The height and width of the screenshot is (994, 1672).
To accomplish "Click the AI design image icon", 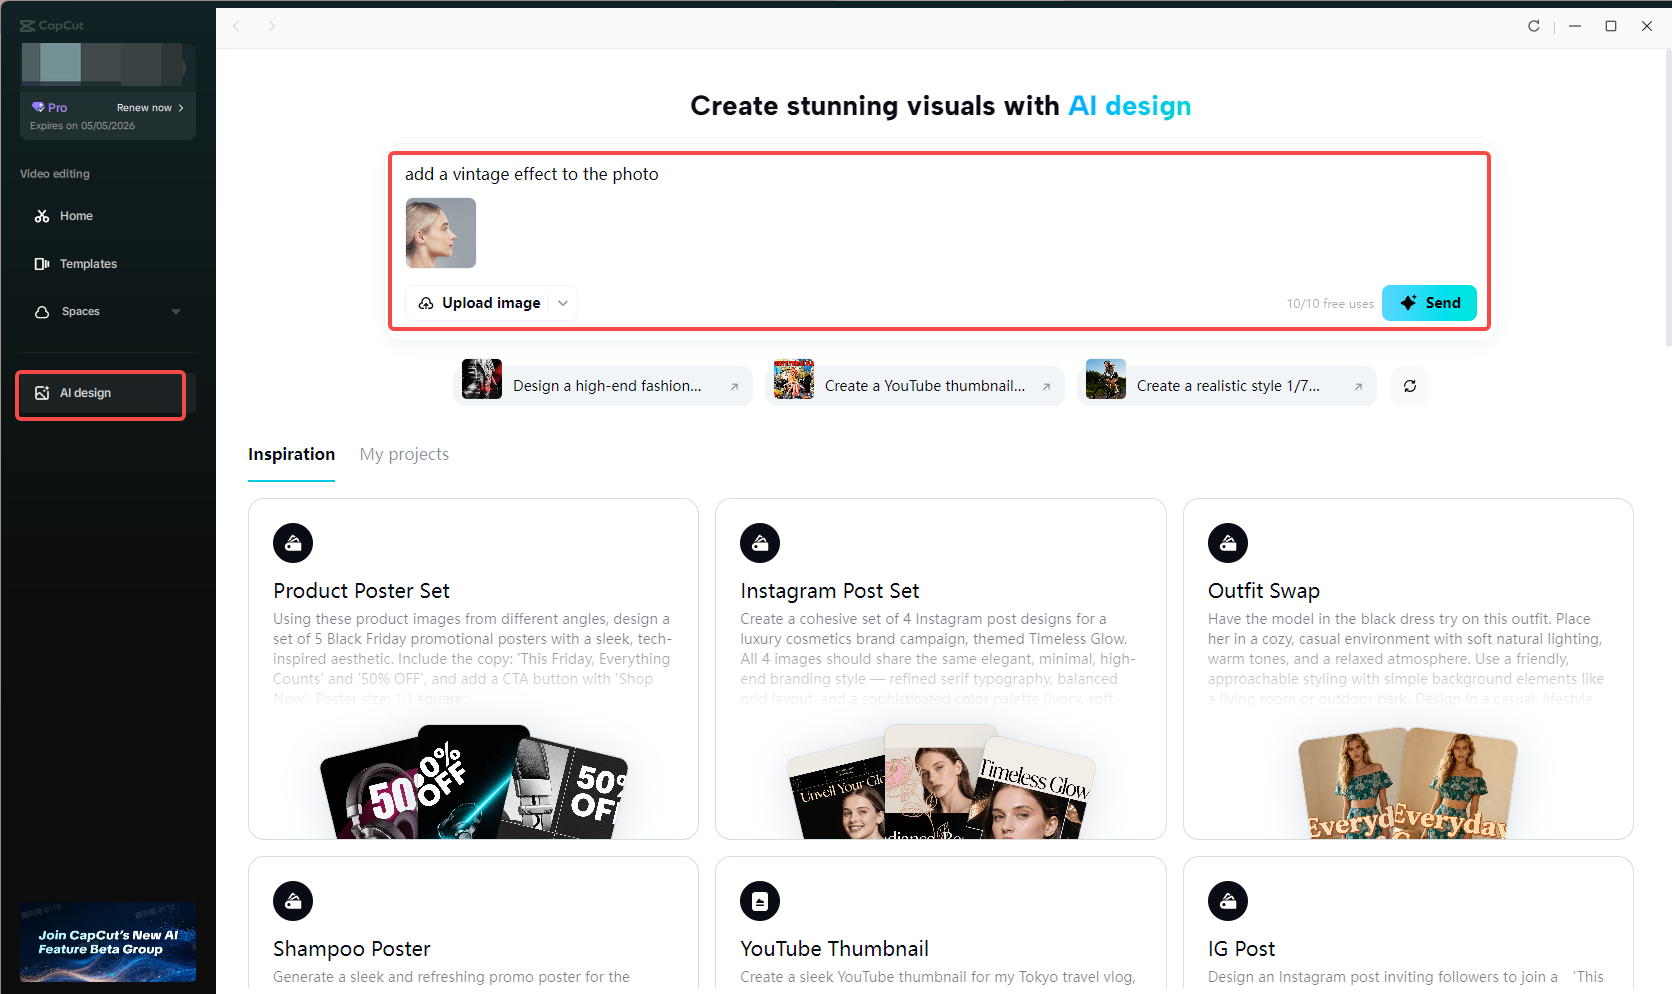I will pyautogui.click(x=42, y=393).
